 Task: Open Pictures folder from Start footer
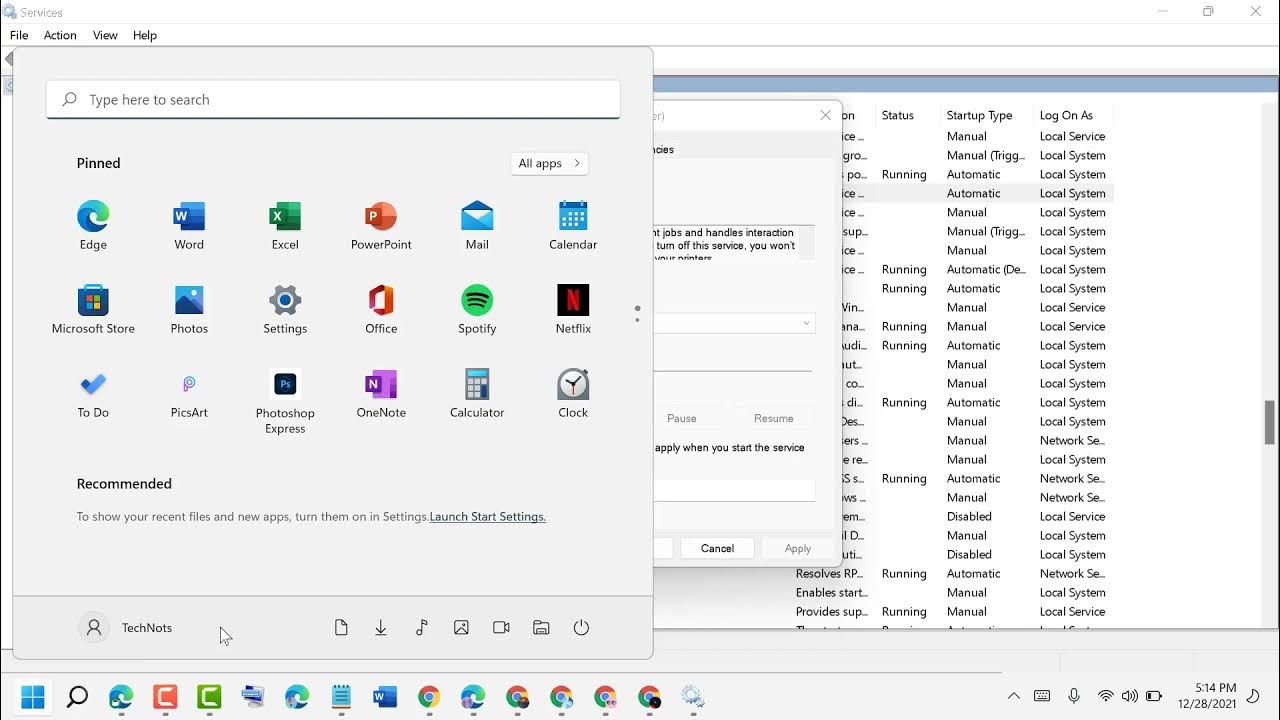(461, 627)
